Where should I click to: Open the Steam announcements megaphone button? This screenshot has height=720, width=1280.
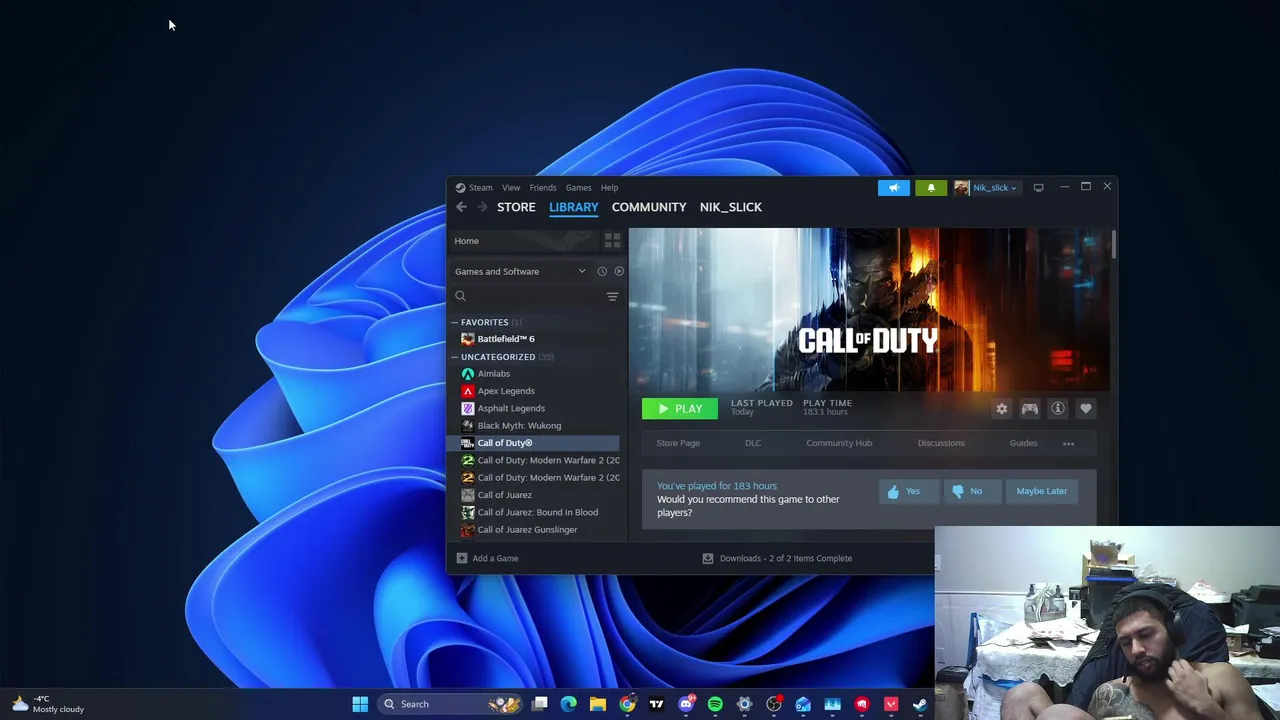(894, 188)
